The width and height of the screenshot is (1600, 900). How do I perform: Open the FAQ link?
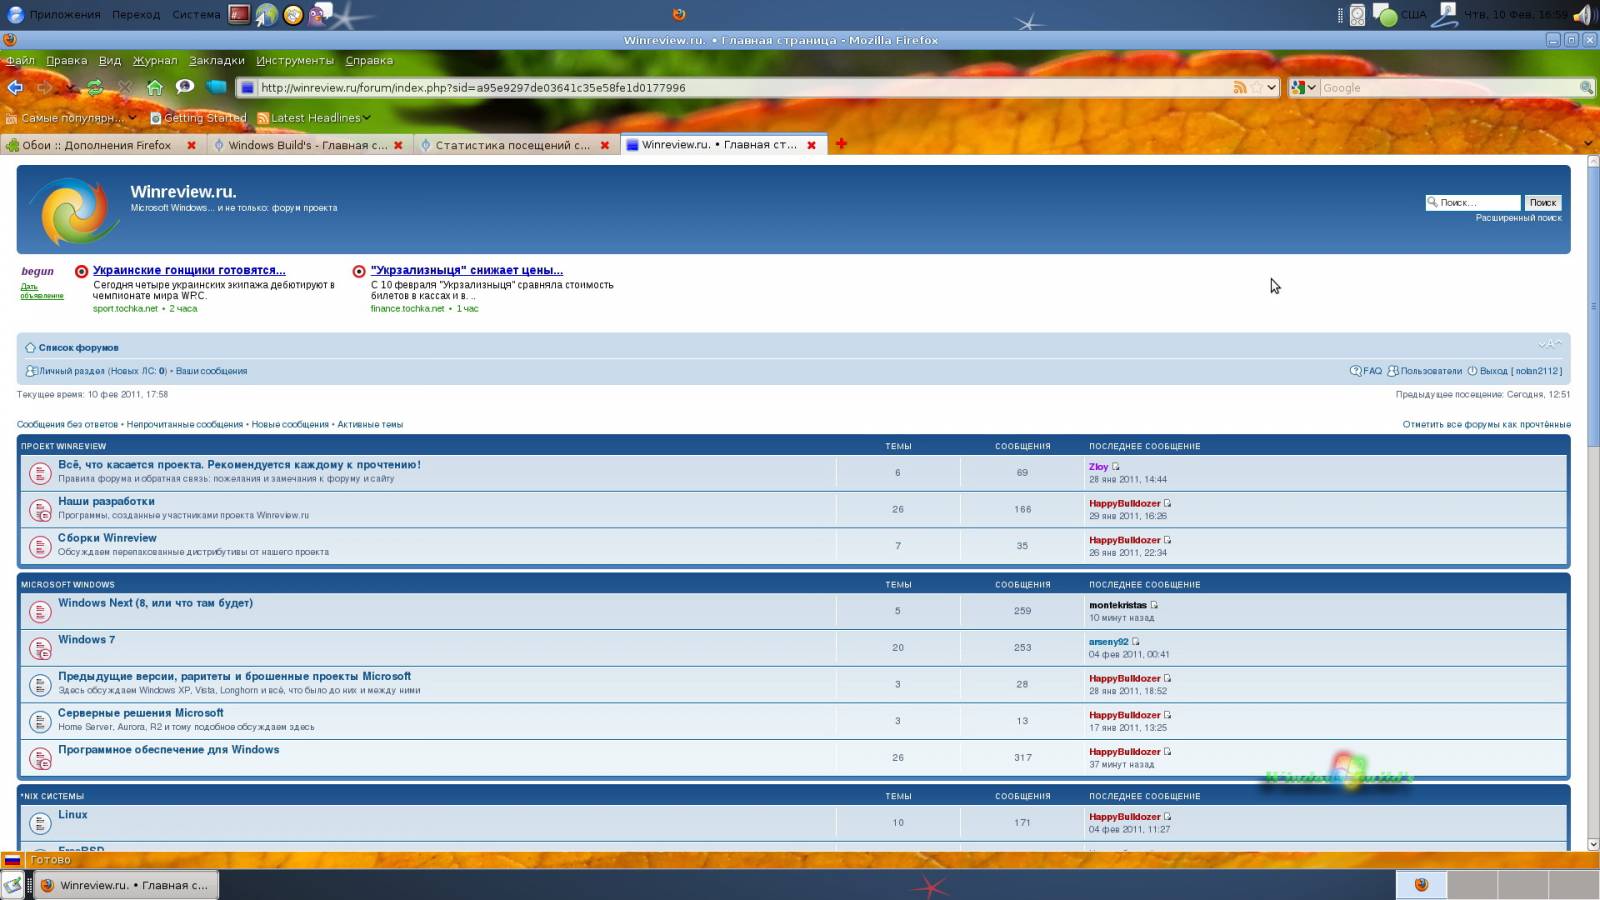1366,371
